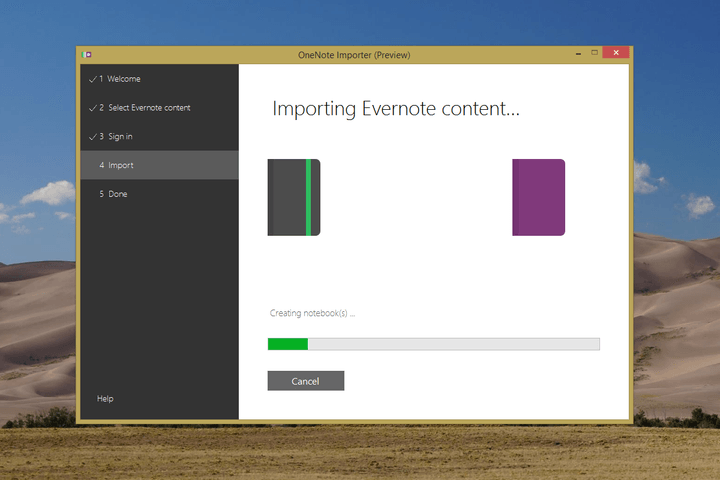
Task: Select the Welcome step in sidebar
Action: pyautogui.click(x=159, y=79)
